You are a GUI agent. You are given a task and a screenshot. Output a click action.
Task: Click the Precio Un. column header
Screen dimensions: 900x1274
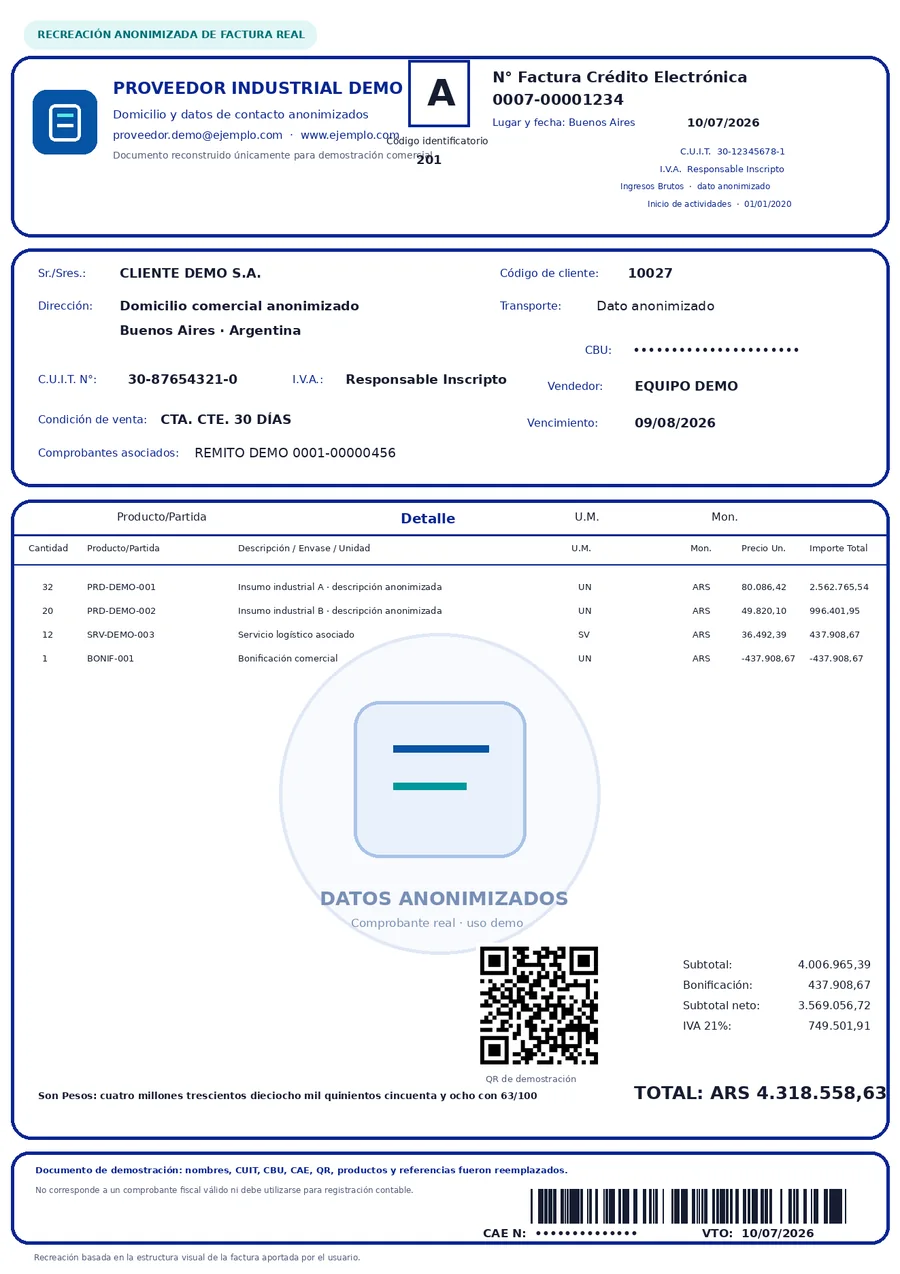click(763, 548)
